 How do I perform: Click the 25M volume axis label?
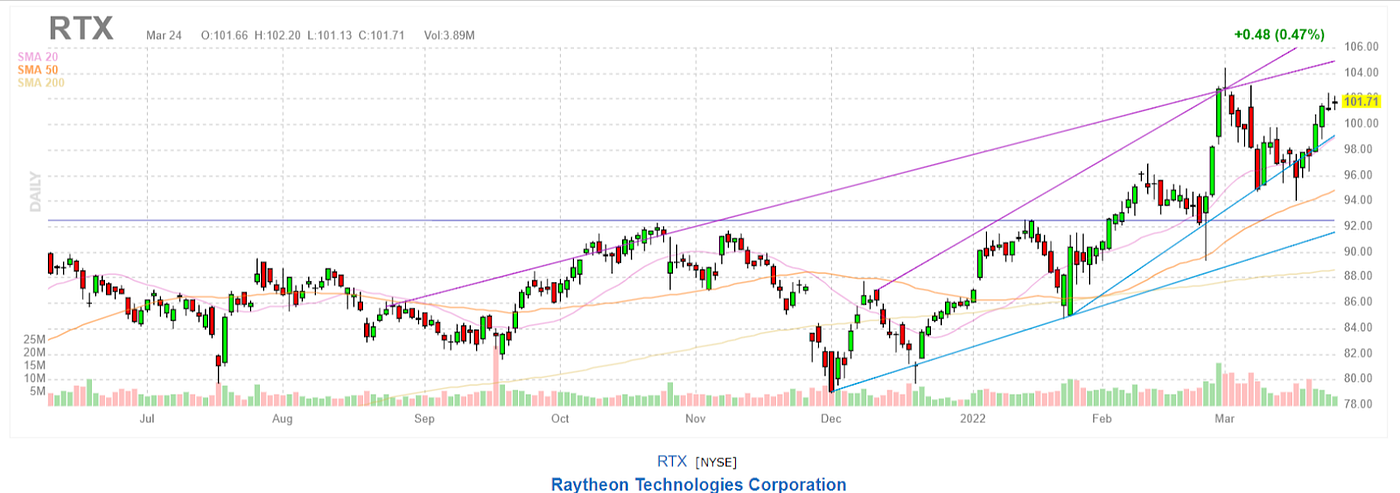click(35, 340)
